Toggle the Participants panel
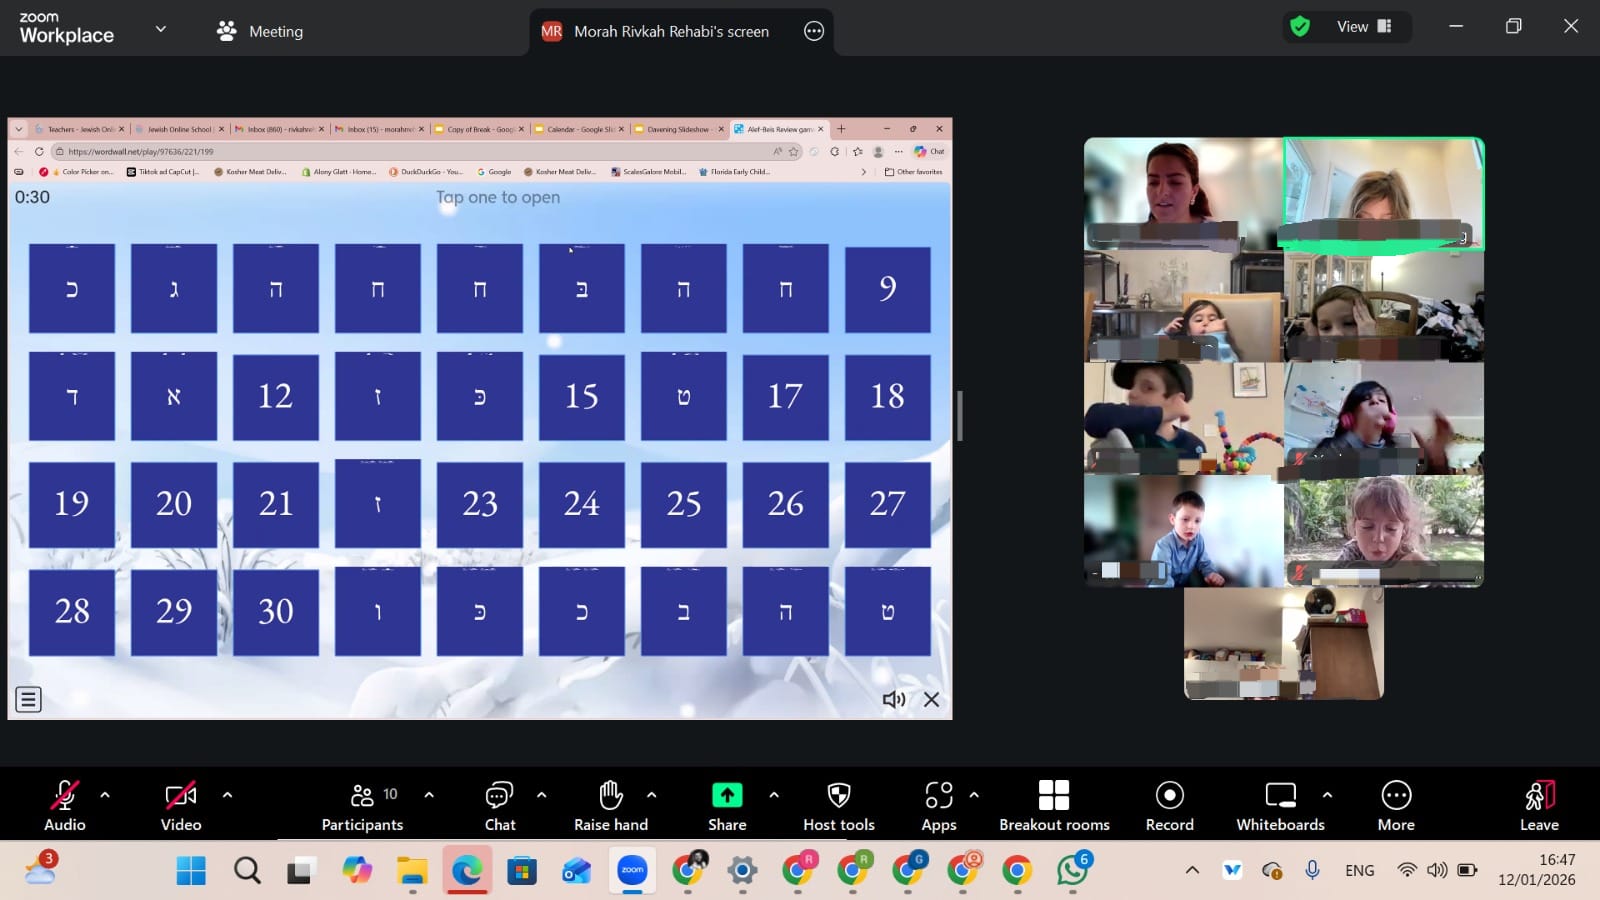Screen dimensions: 1600x900 (362, 796)
